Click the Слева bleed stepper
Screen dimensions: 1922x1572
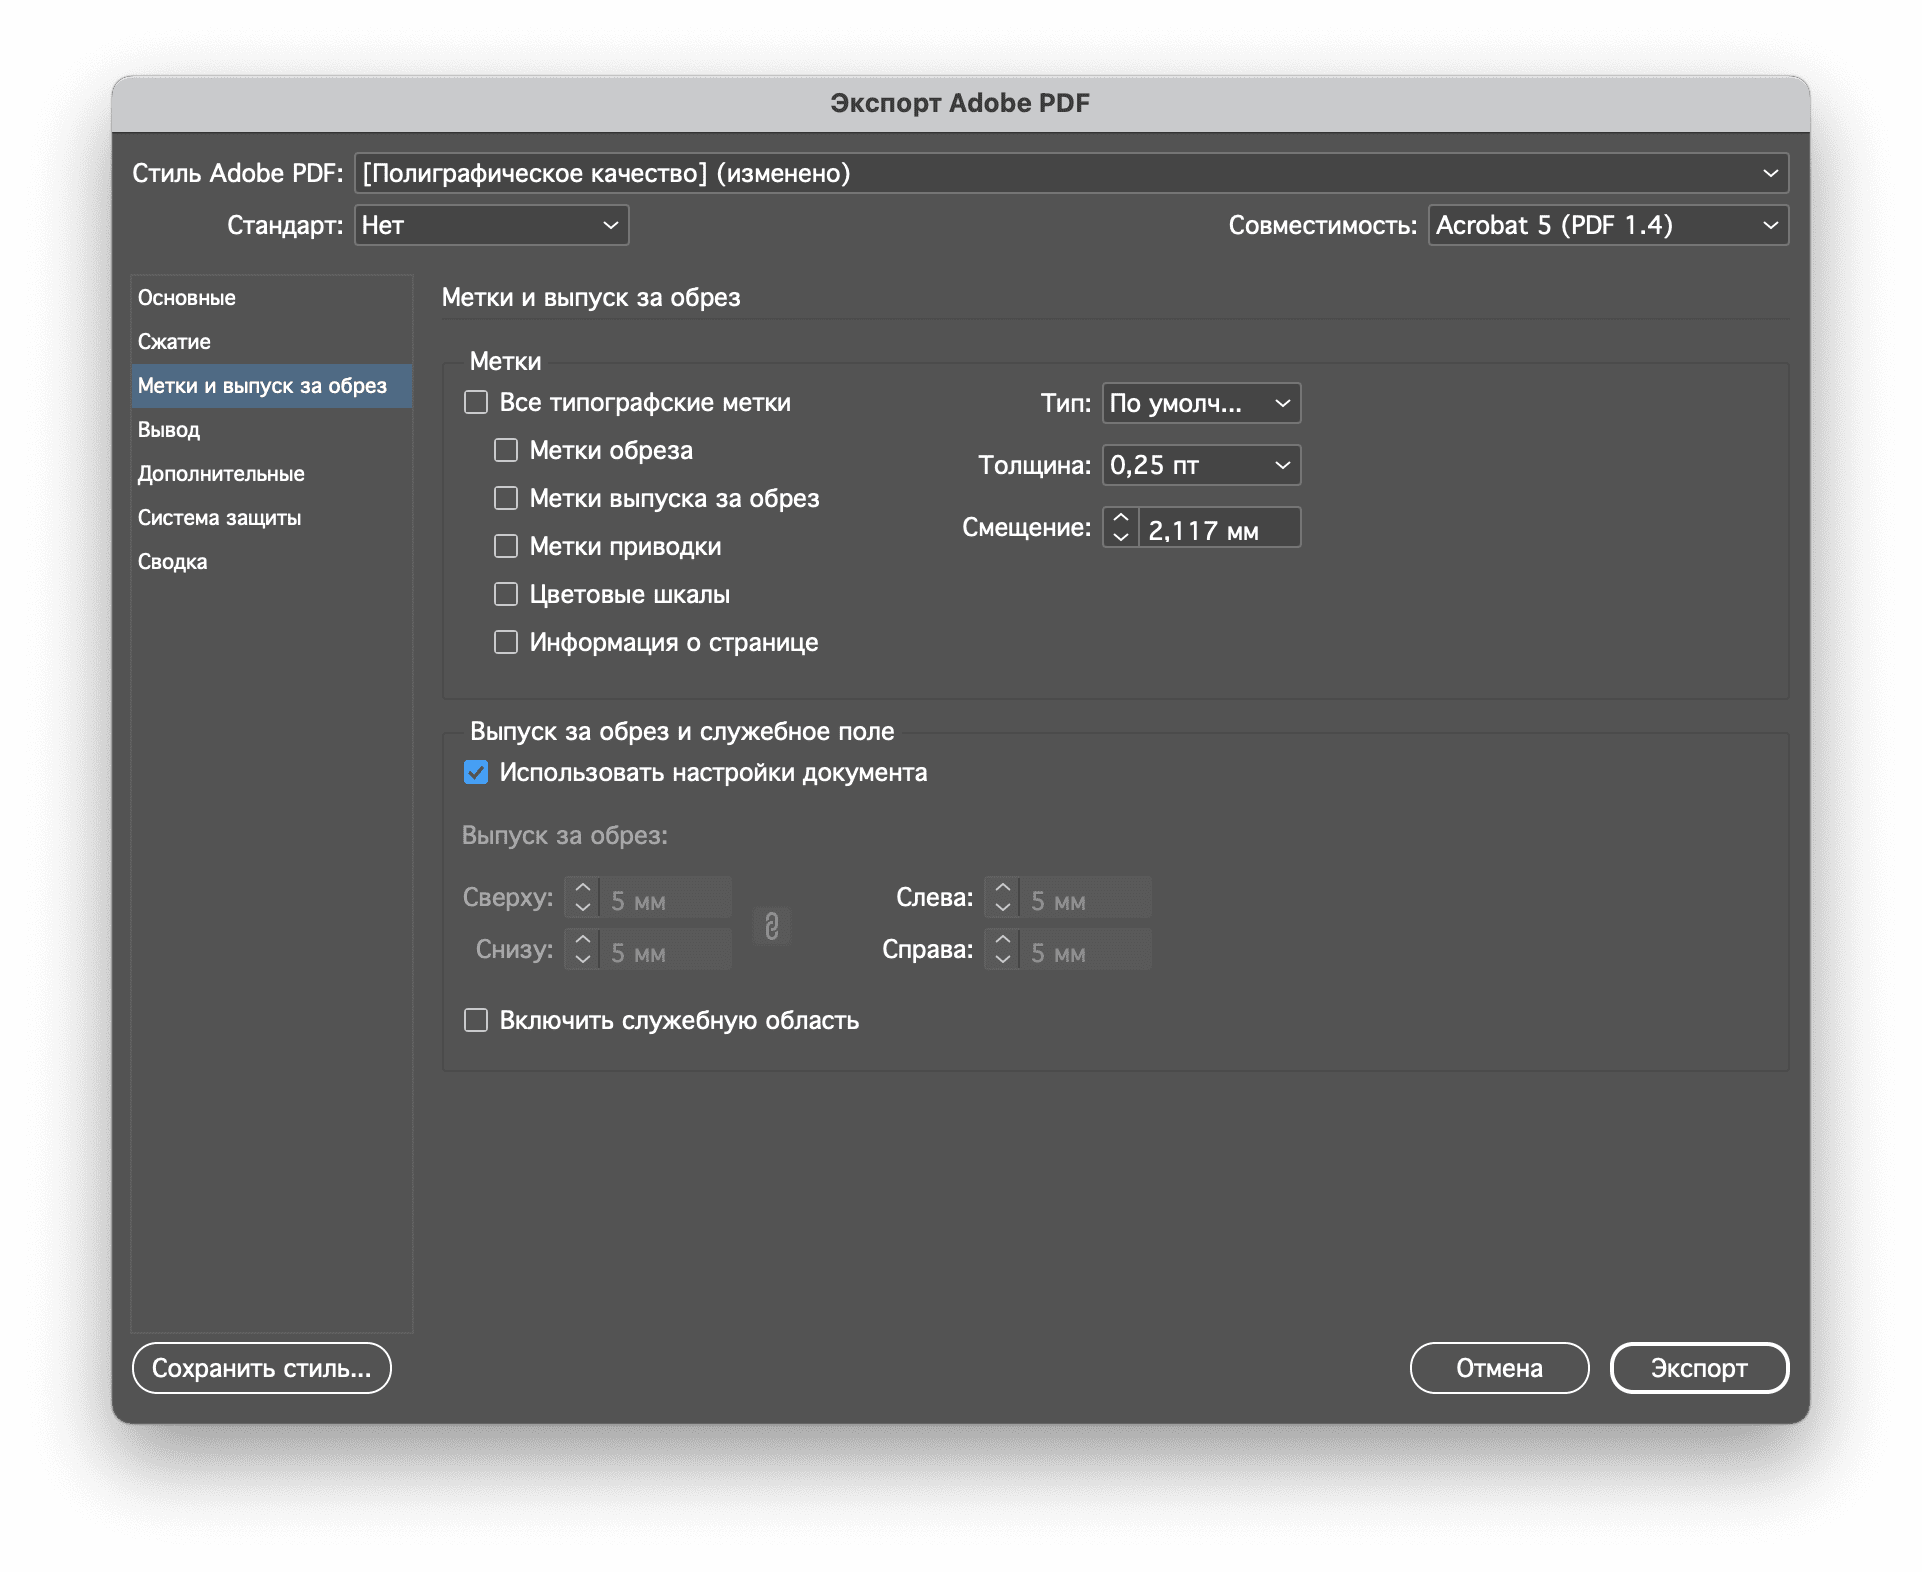click(1003, 897)
